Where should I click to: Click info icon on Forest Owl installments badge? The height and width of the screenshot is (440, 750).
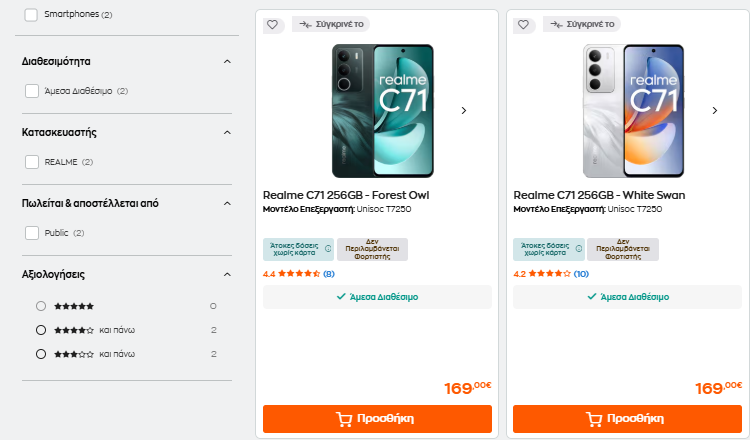(x=328, y=249)
